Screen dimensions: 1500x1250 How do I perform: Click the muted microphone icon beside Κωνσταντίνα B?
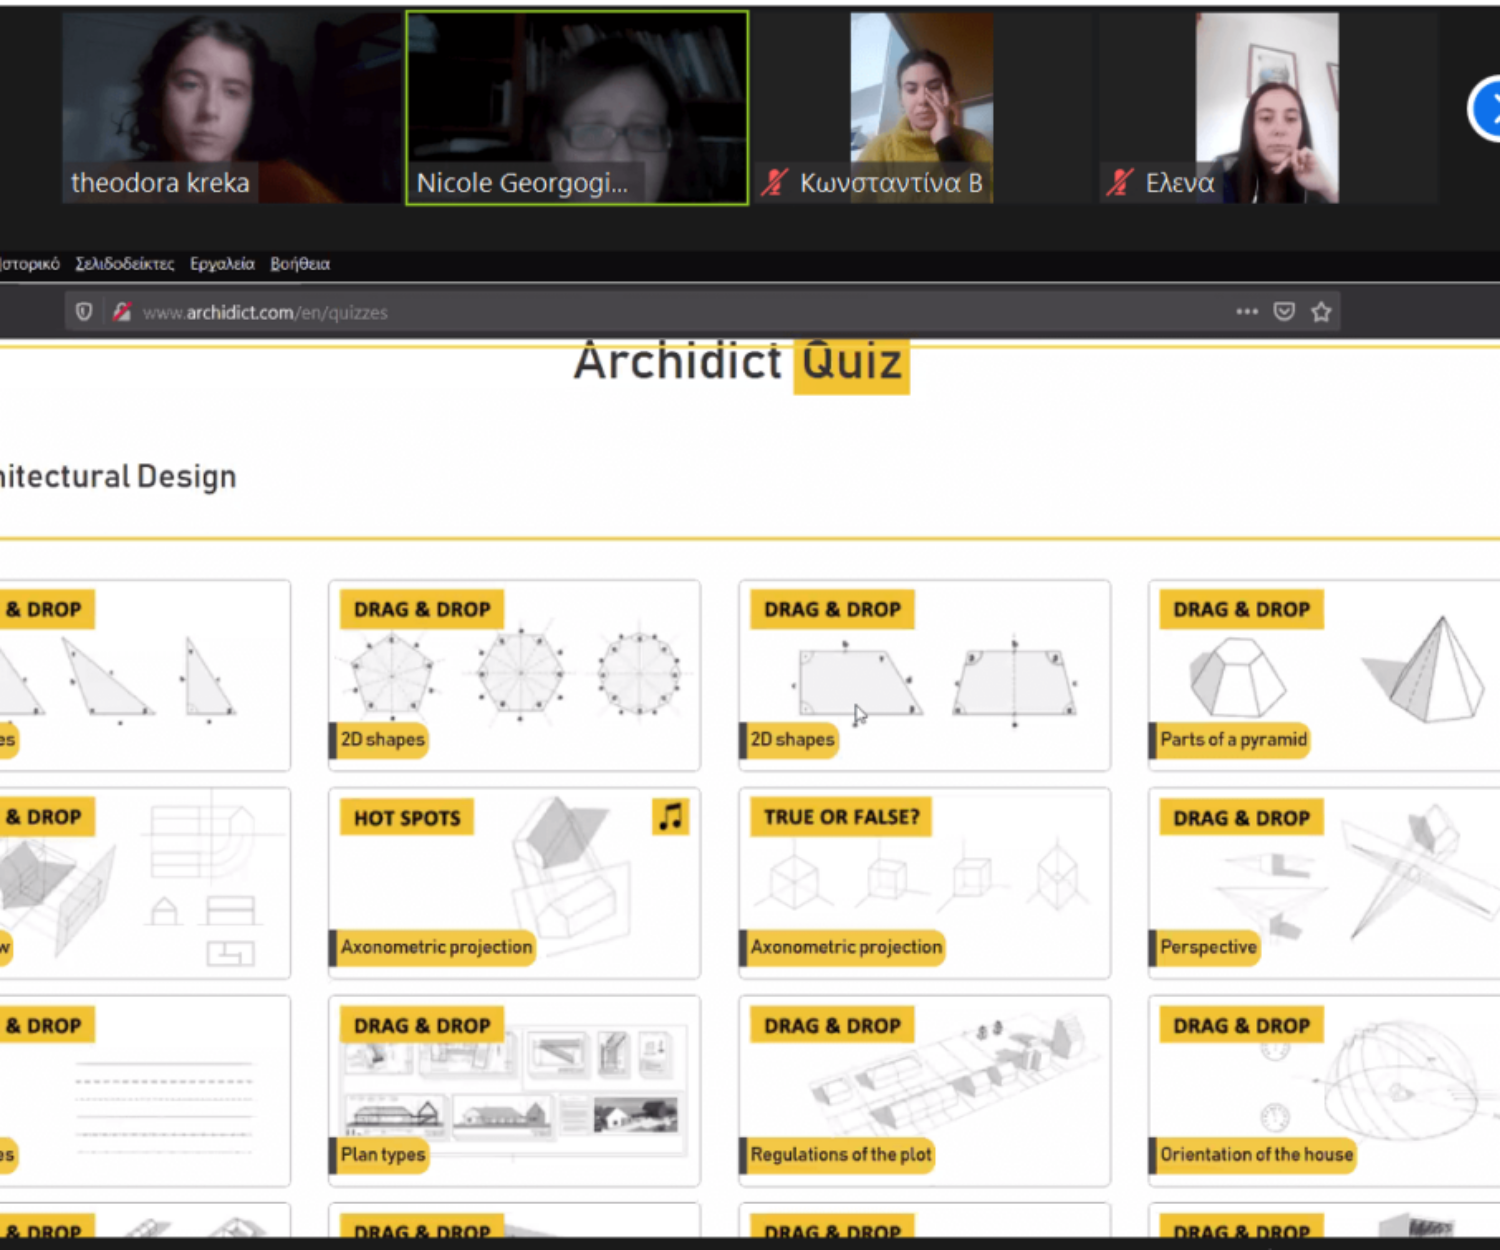pyautogui.click(x=774, y=183)
